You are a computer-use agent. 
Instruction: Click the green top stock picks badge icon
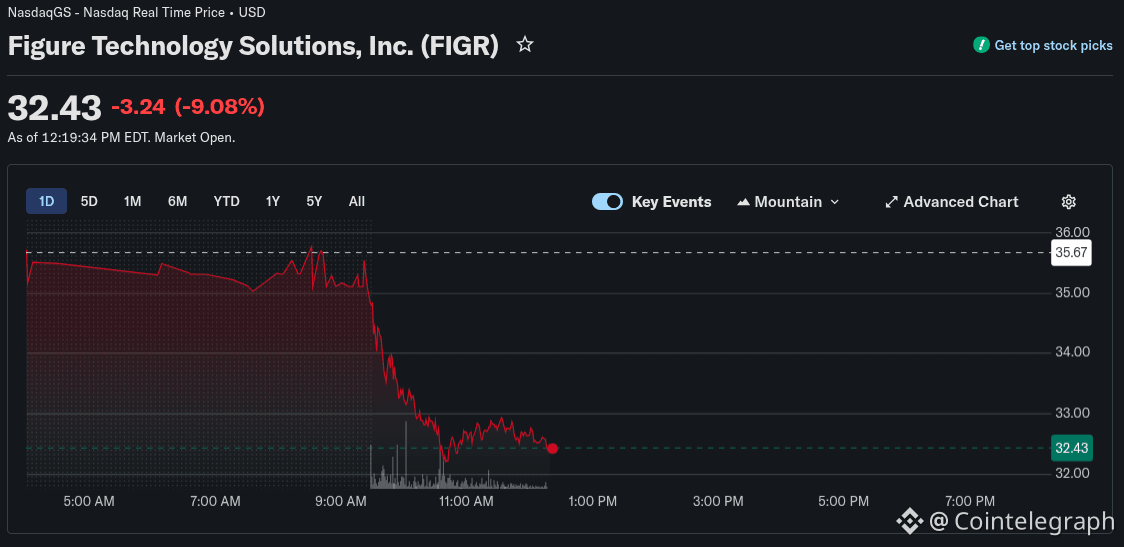[981, 45]
